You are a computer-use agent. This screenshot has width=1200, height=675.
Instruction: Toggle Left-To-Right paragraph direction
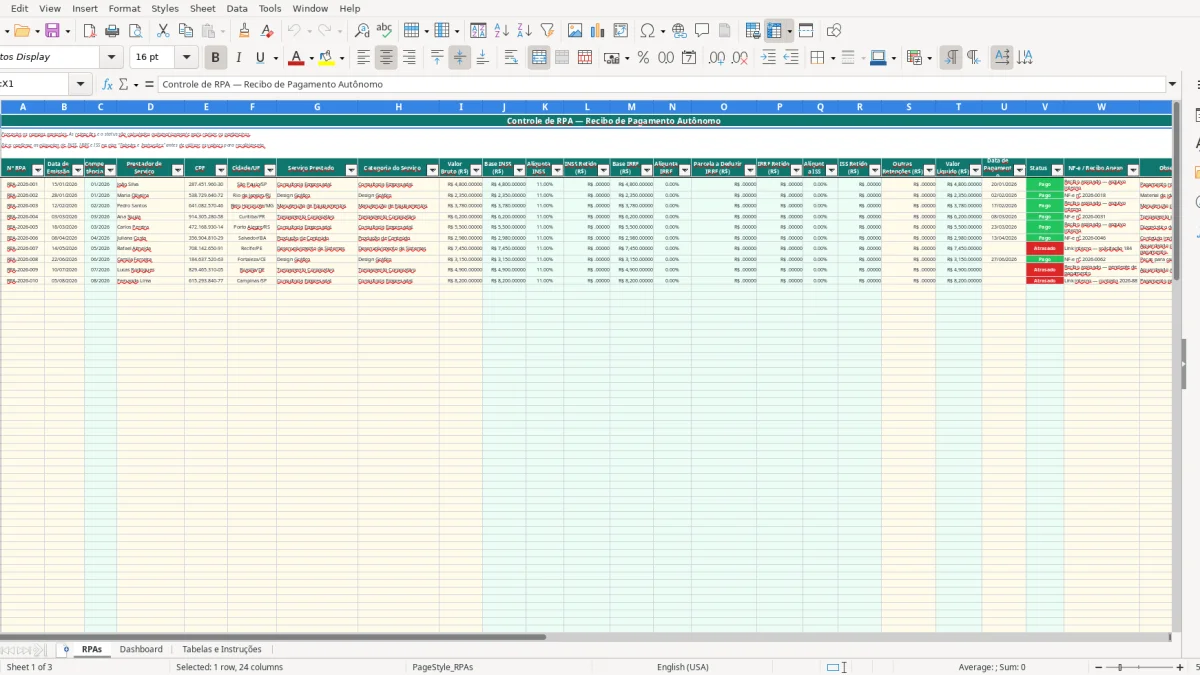[x=951, y=58]
